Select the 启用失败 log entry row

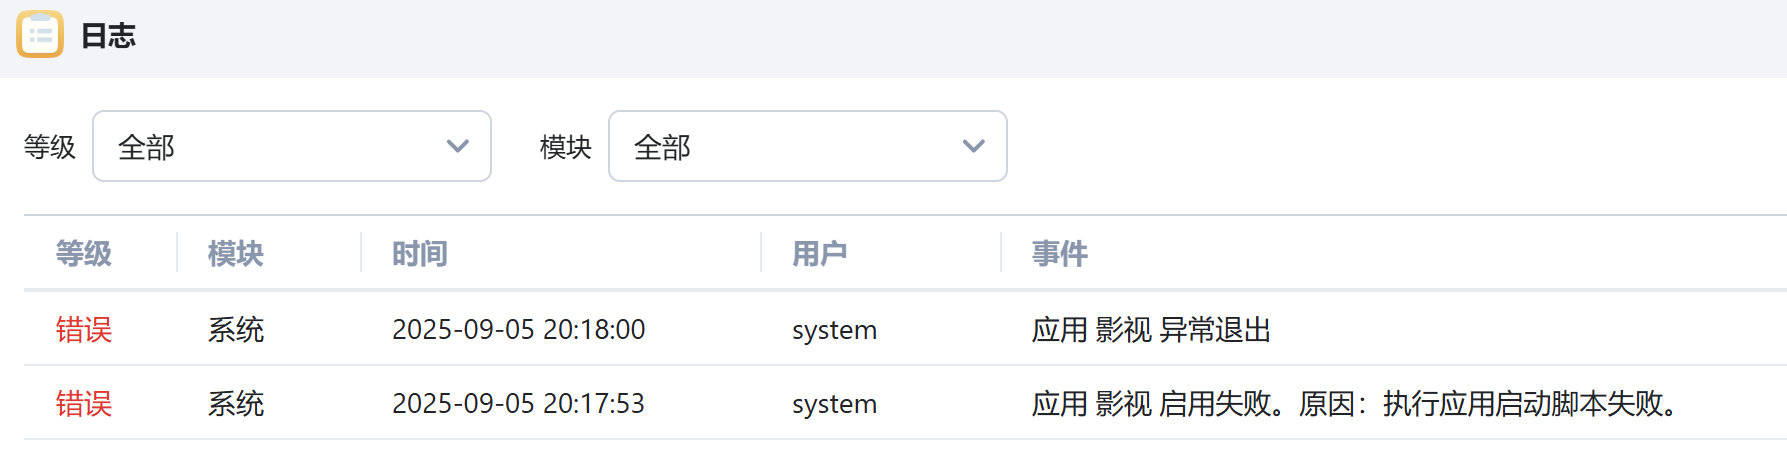(905, 403)
